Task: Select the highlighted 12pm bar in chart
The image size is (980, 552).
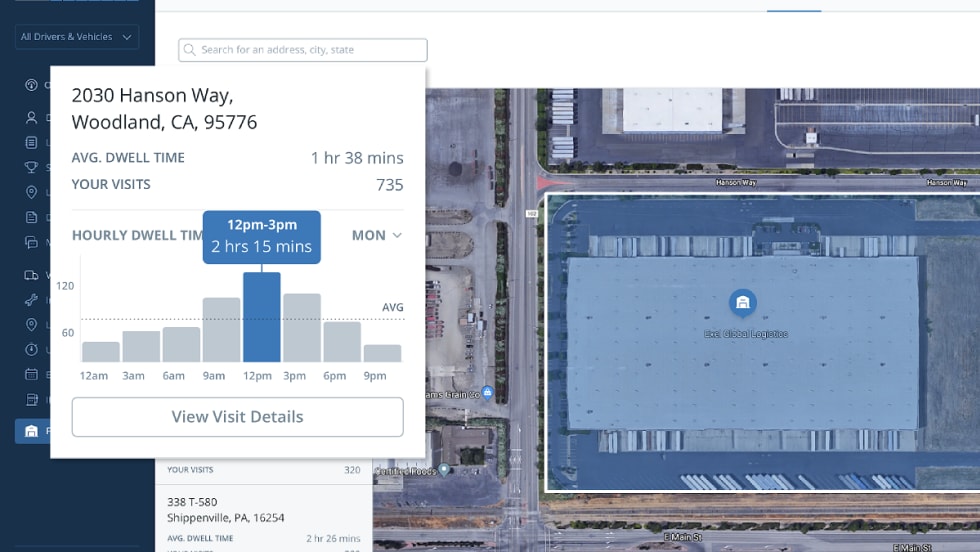Action: [261, 317]
